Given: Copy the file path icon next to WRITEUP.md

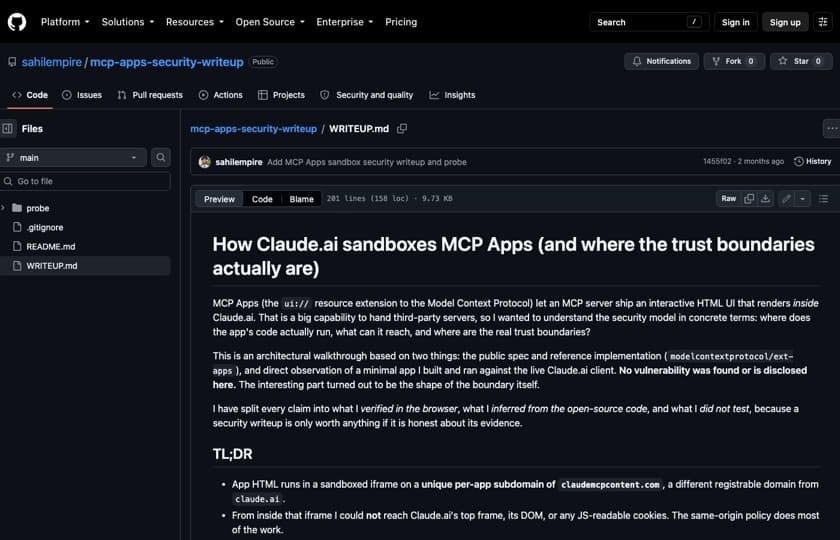Looking at the screenshot, I should [402, 129].
